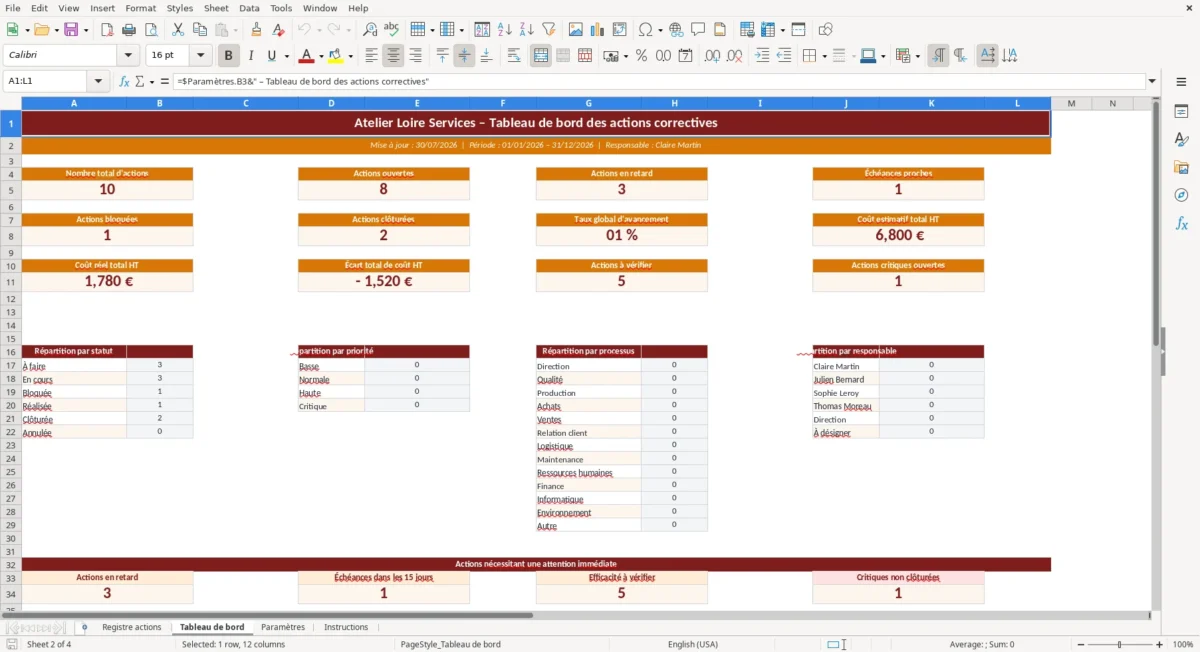The width and height of the screenshot is (1200, 652).
Task: Clear direct formatting
Action: [279, 29]
